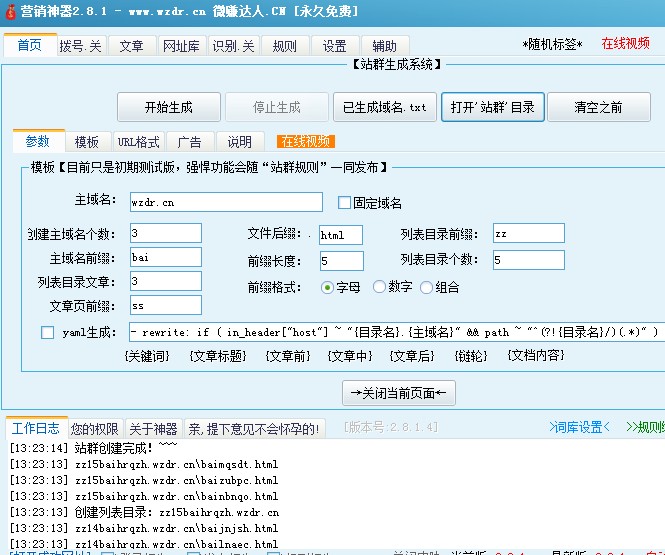Click log line 站群创建完成!
The width and height of the screenshot is (665, 555).
coord(94,448)
